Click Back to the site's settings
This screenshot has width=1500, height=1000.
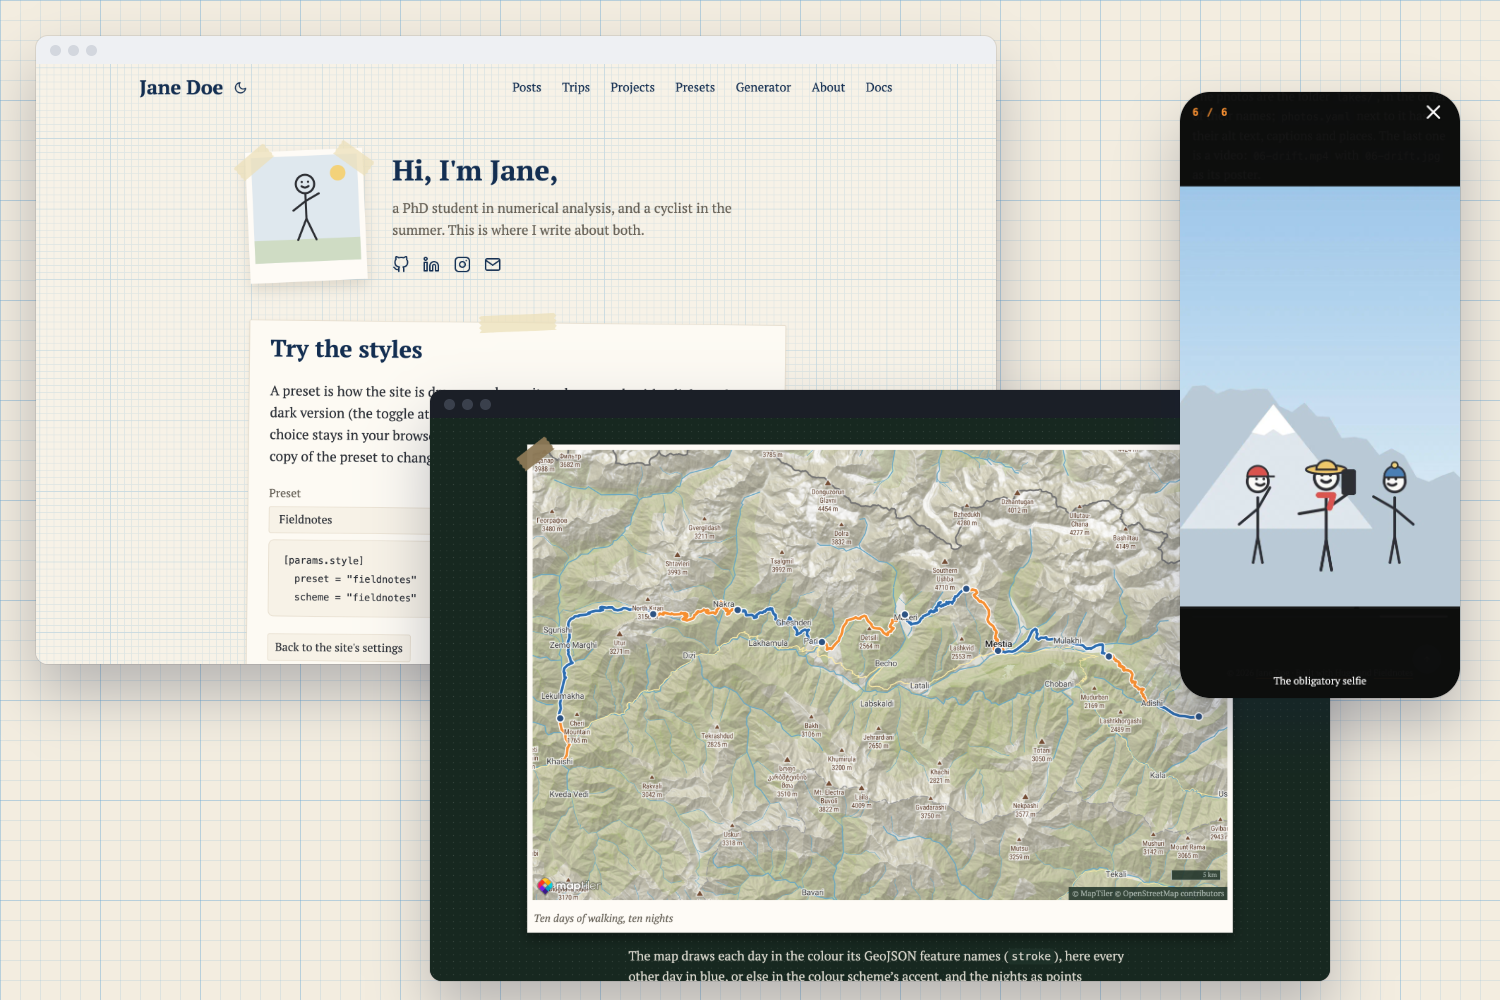(x=339, y=648)
